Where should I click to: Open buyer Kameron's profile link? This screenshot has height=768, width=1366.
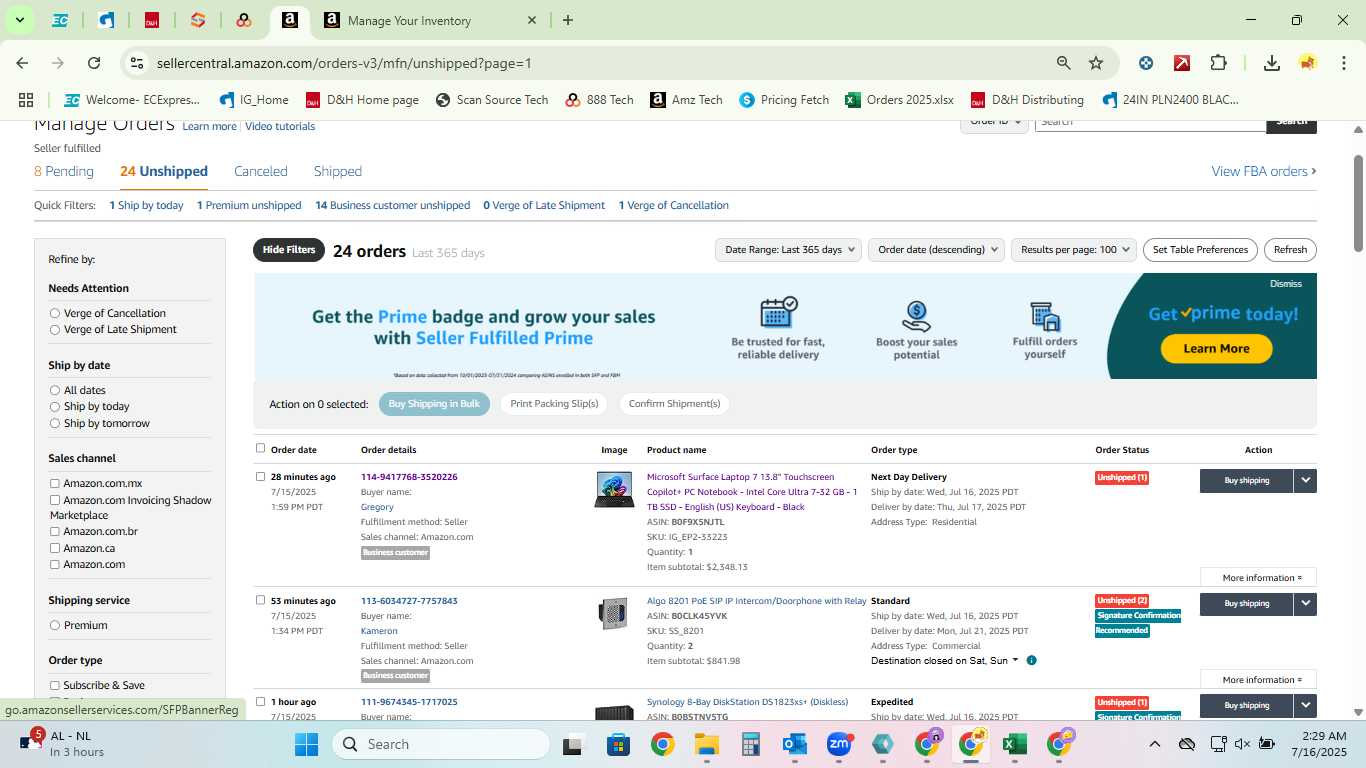coord(379,631)
